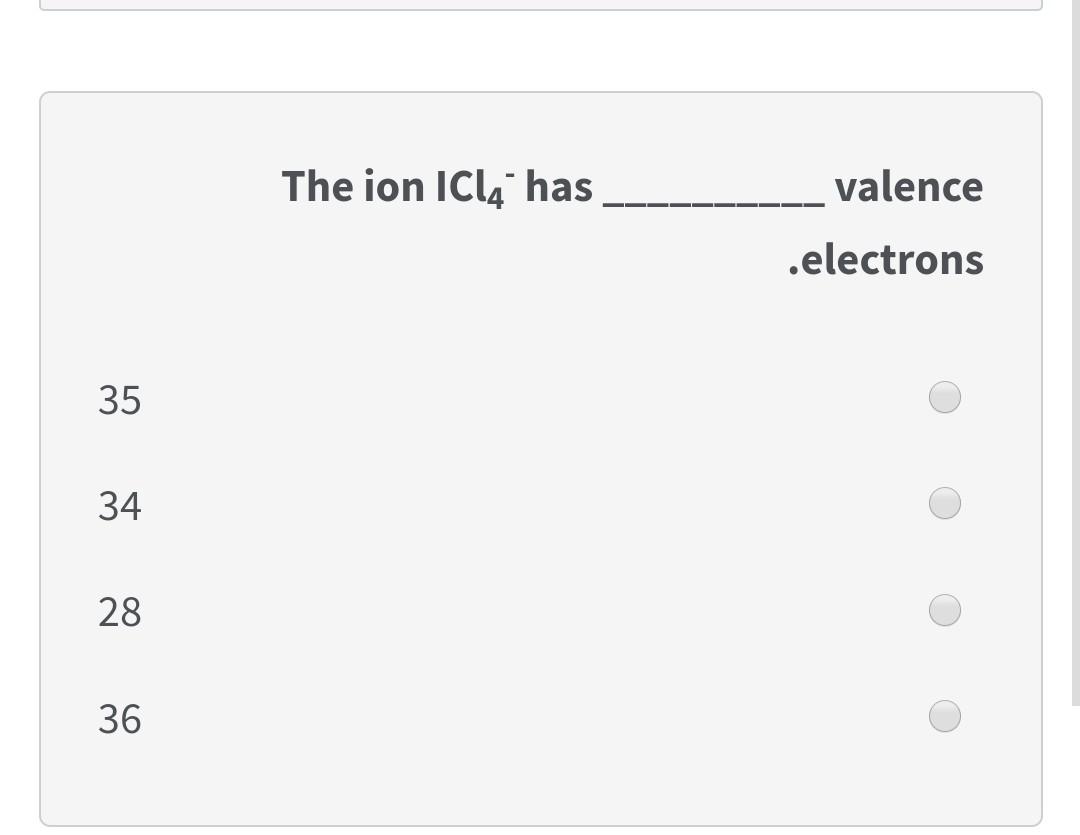This screenshot has height=835, width=1080.
Task: Choose the radio button for answer 28
Action: tap(945, 609)
